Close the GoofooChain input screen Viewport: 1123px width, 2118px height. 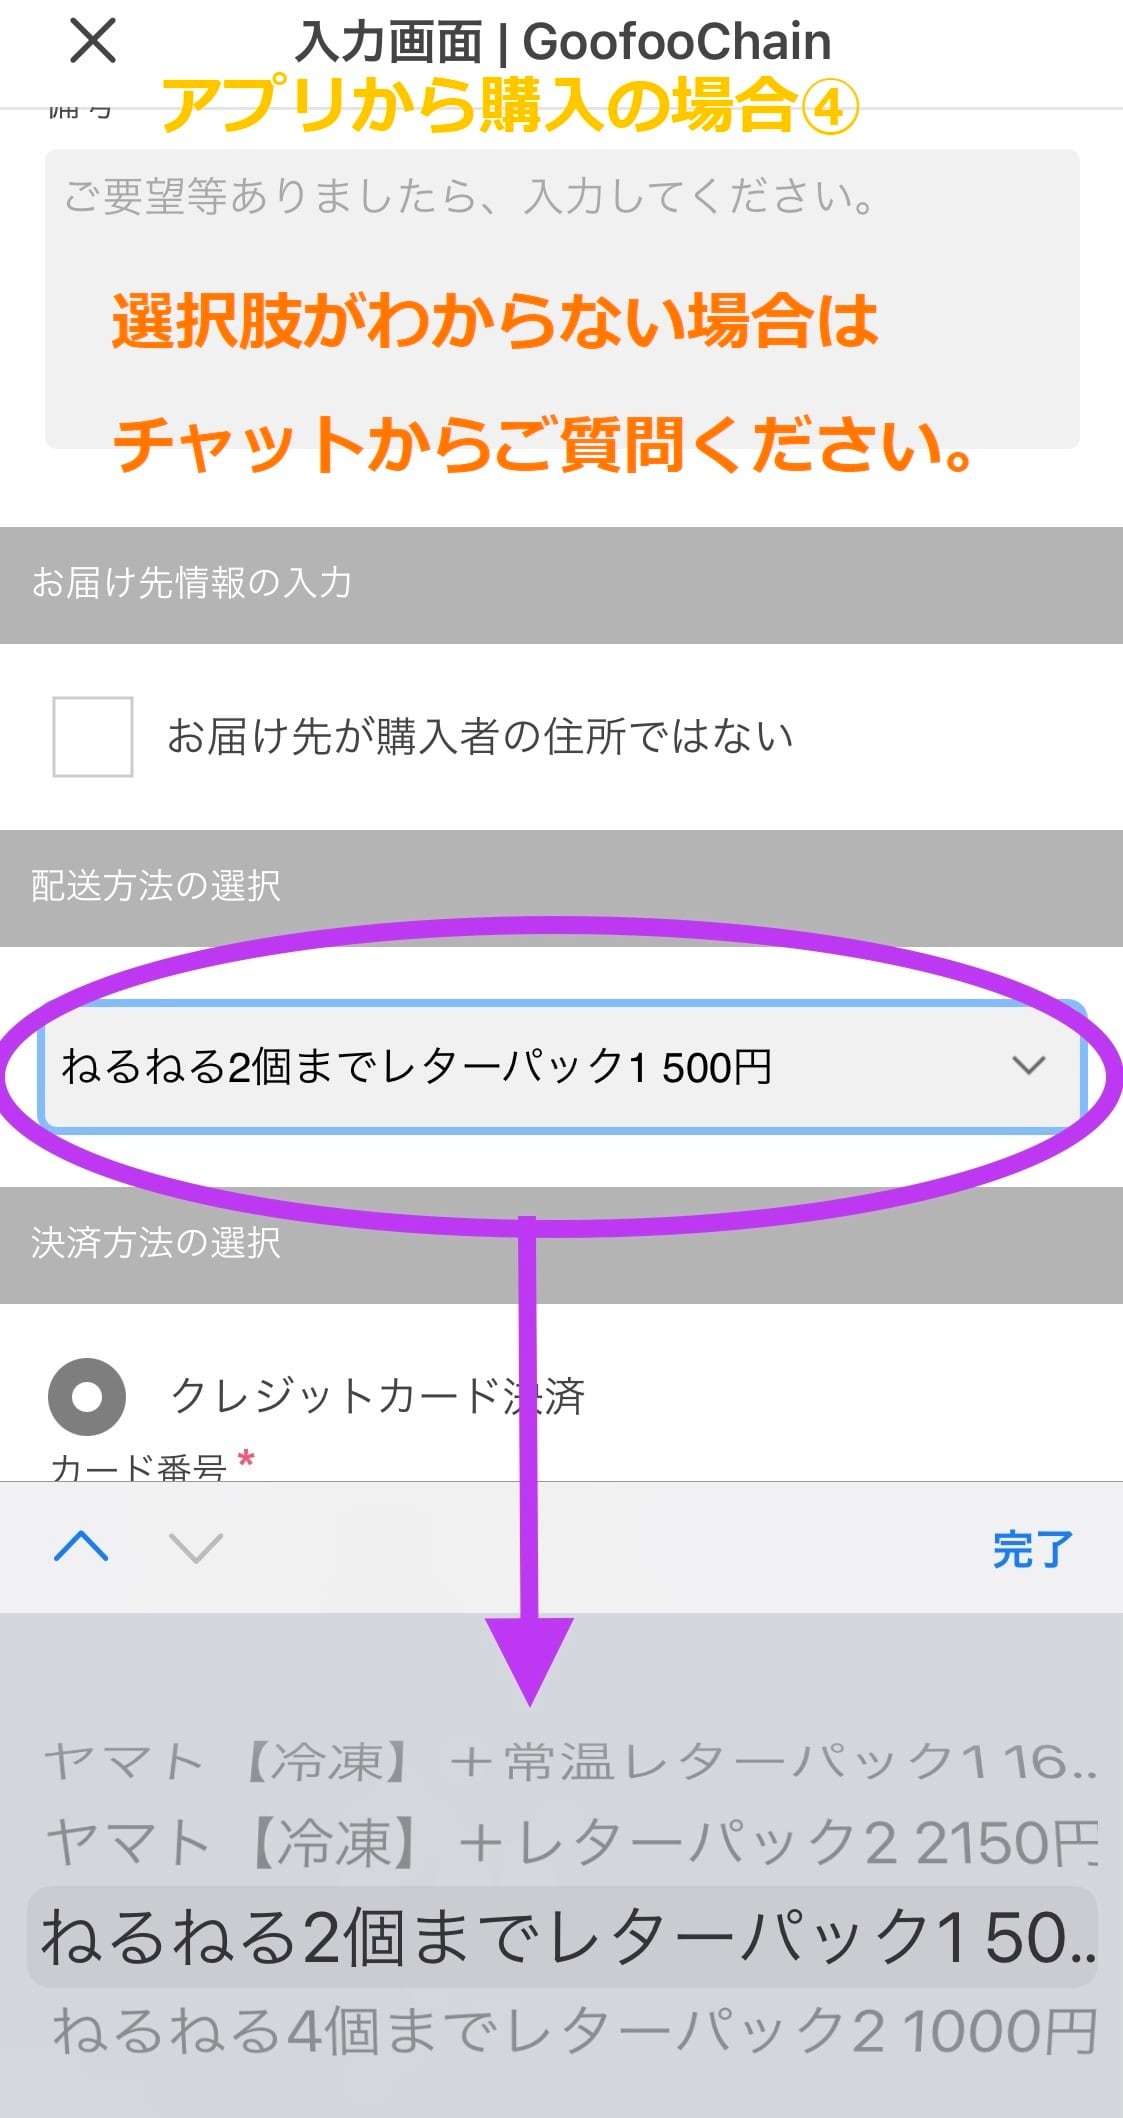point(93,41)
